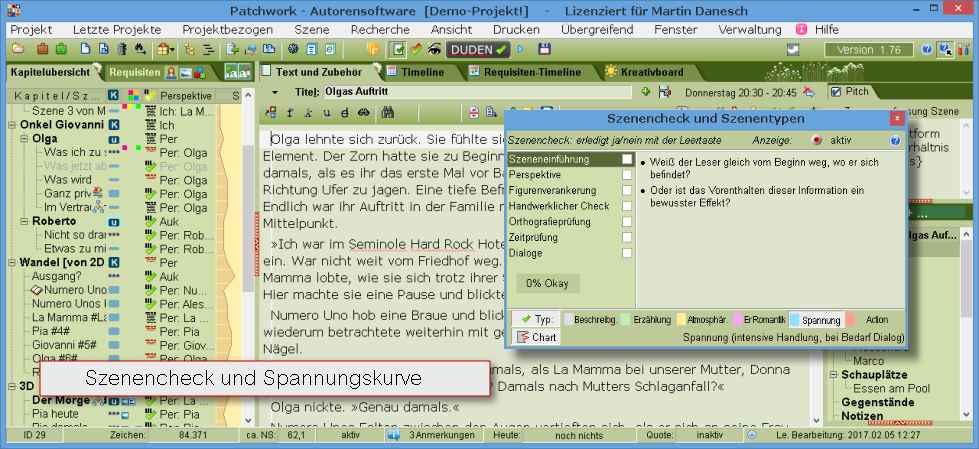Click the blue snowflake gear toolbar icon
The width and height of the screenshot is (979, 449).
pyautogui.click(x=293, y=49)
